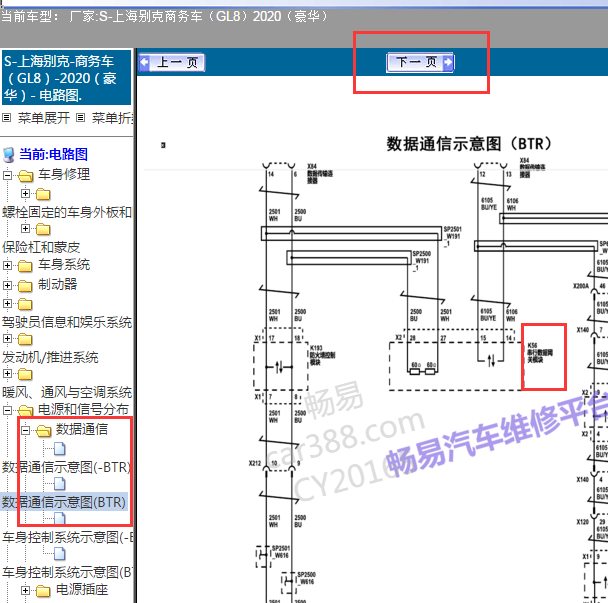
Task: Click document icon for 数据通信示意图(BTR)
Action: [x=59, y=484]
